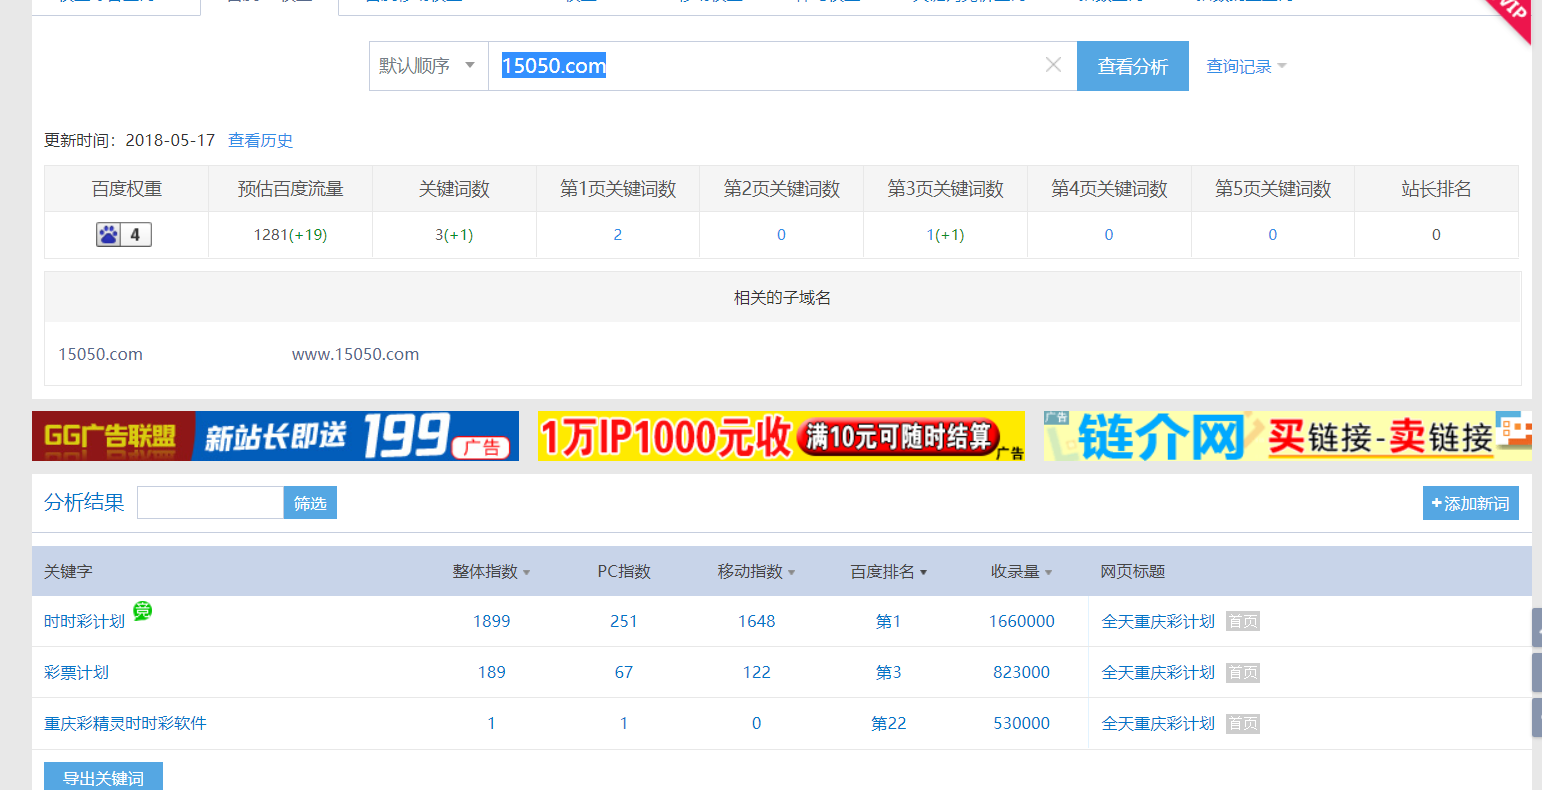Open the 查看历史 link
Viewport: 1542px width, 790px height.
[x=260, y=141]
